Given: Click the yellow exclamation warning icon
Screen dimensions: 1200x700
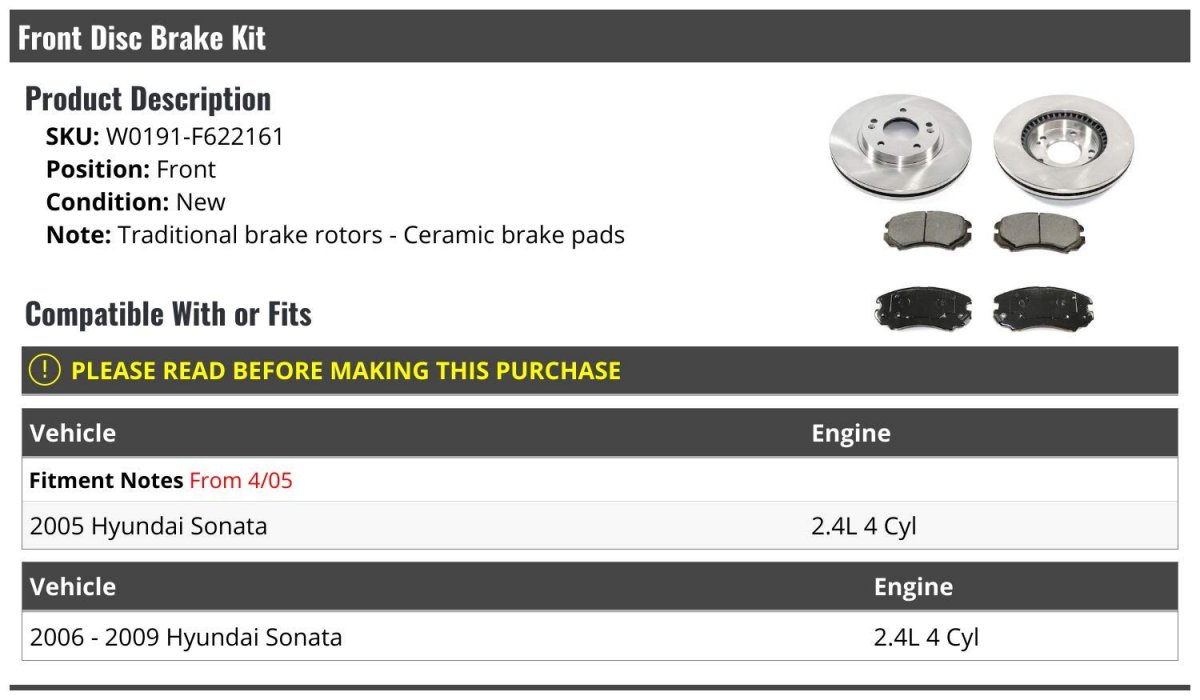Looking at the screenshot, I should 45,370.
